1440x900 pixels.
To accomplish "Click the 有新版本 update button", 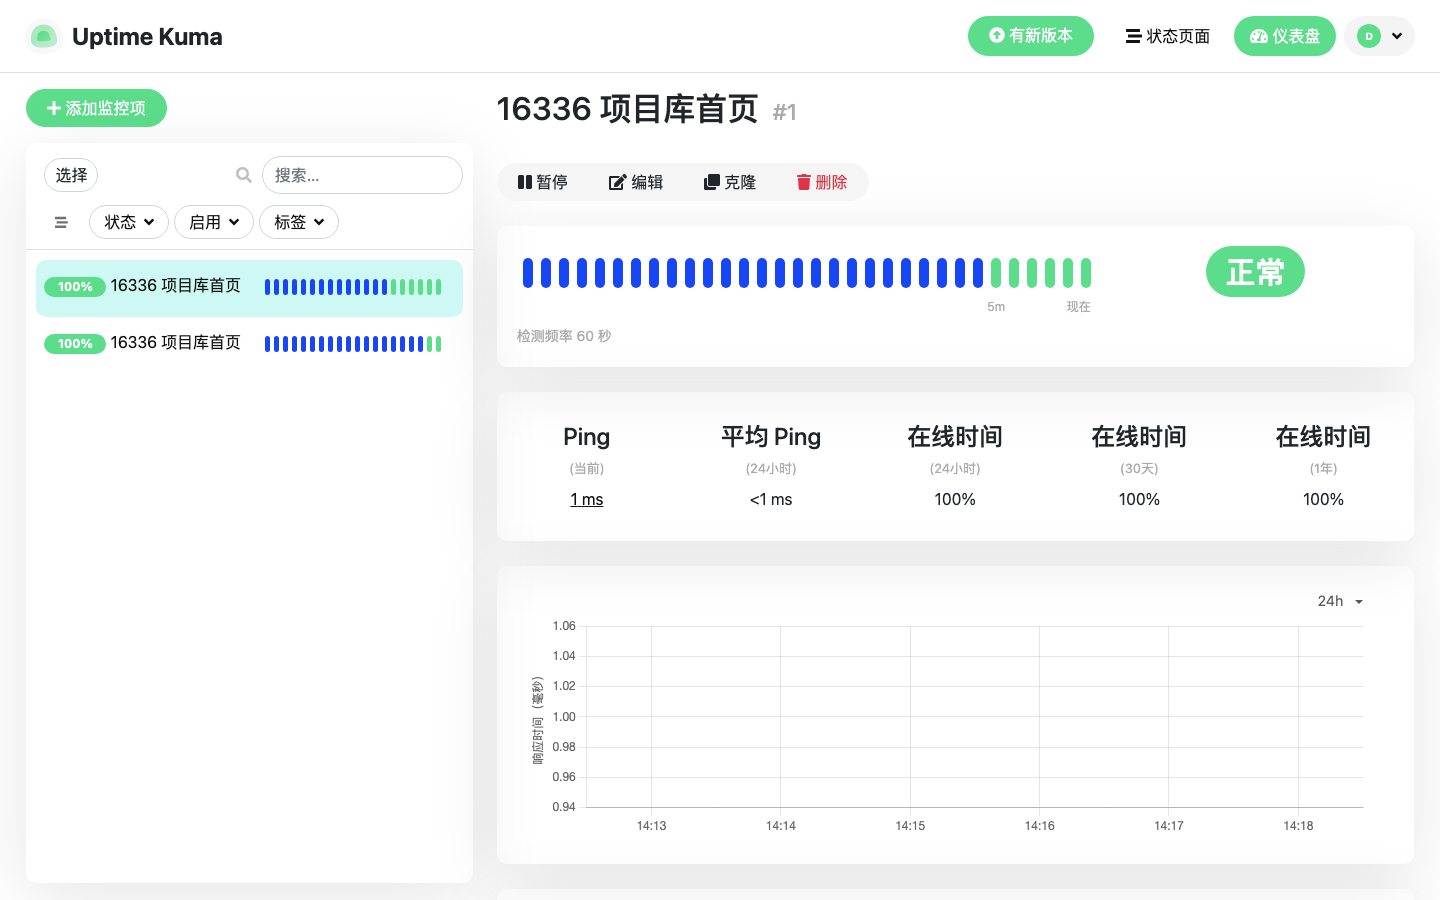I will click(x=1030, y=36).
